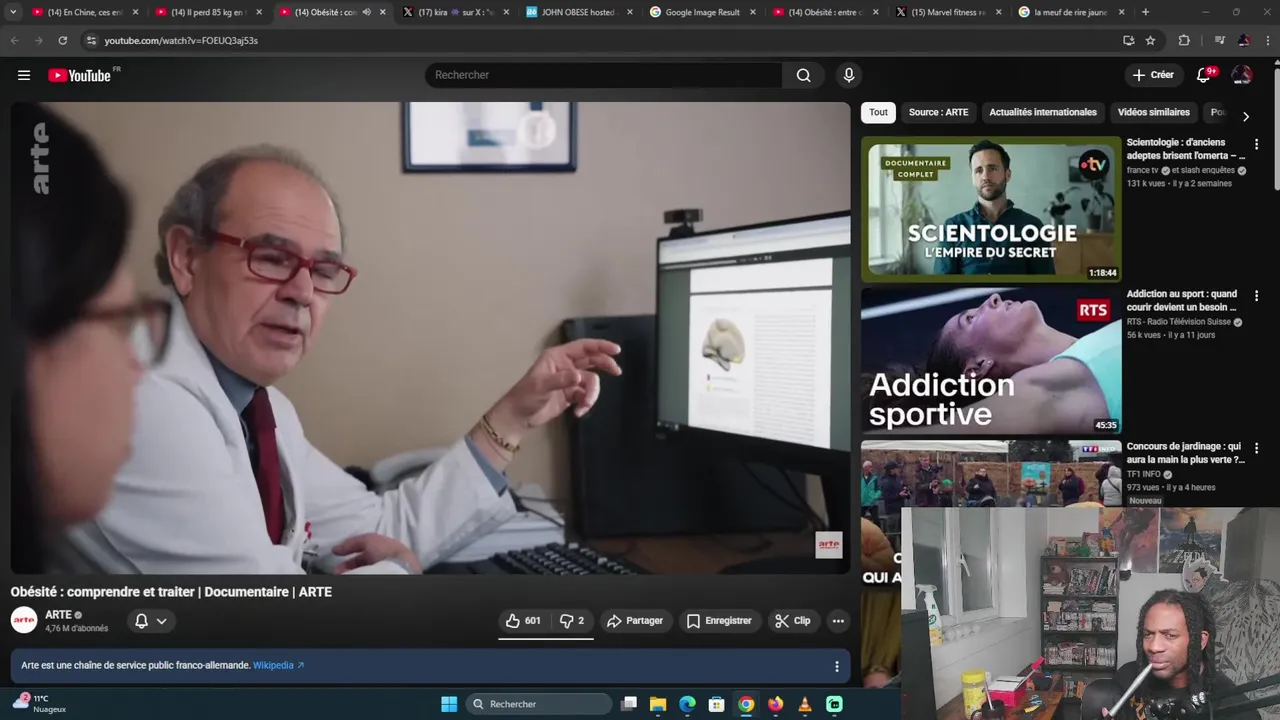
Task: Click the Chrome address bar URL
Action: tap(181, 41)
